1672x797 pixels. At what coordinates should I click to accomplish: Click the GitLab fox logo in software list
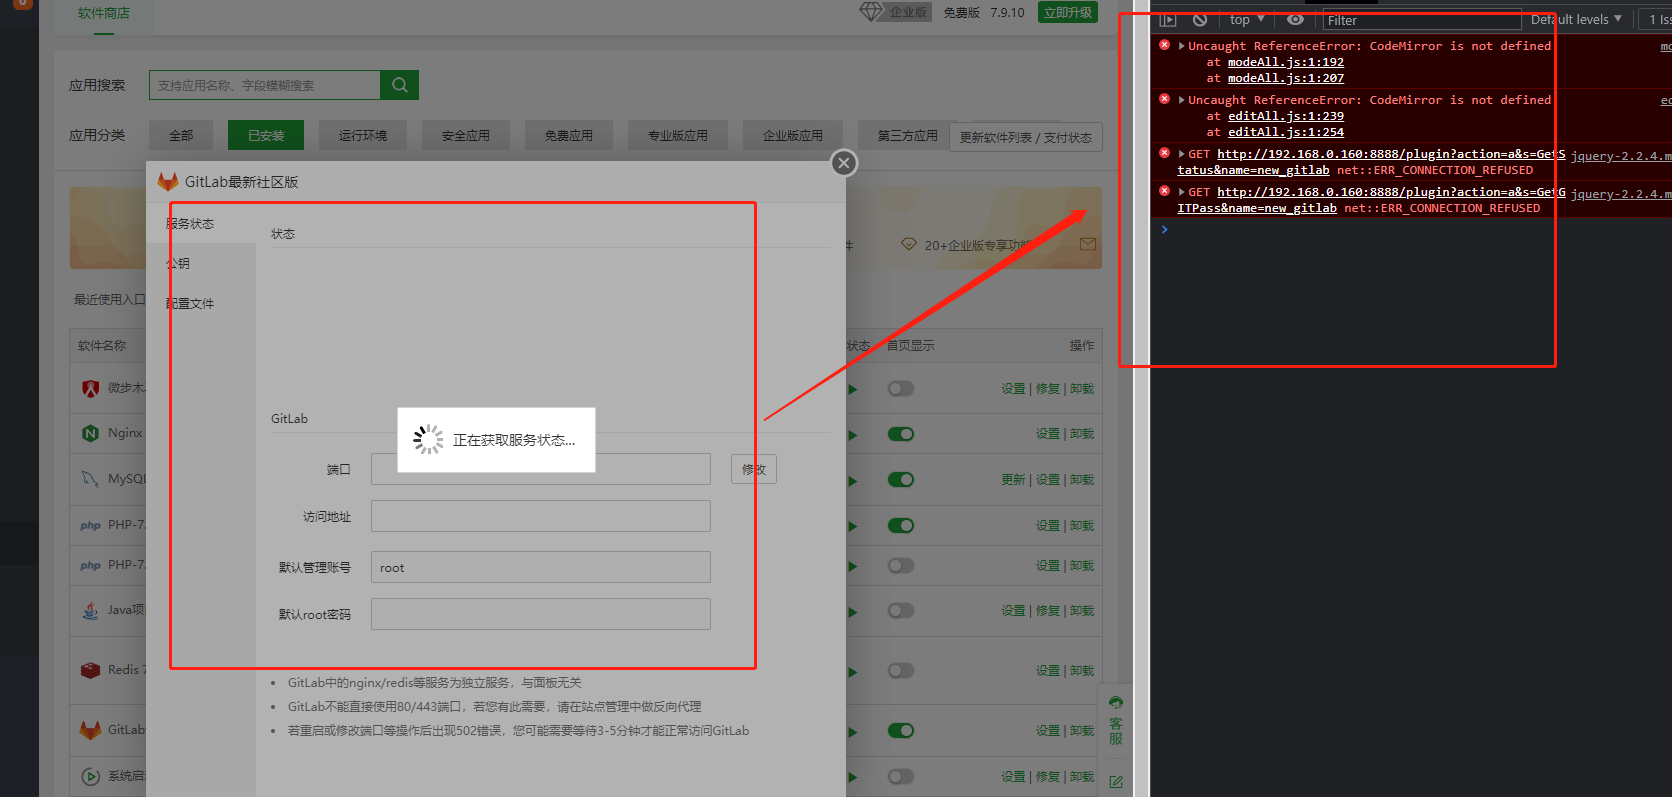(x=90, y=730)
